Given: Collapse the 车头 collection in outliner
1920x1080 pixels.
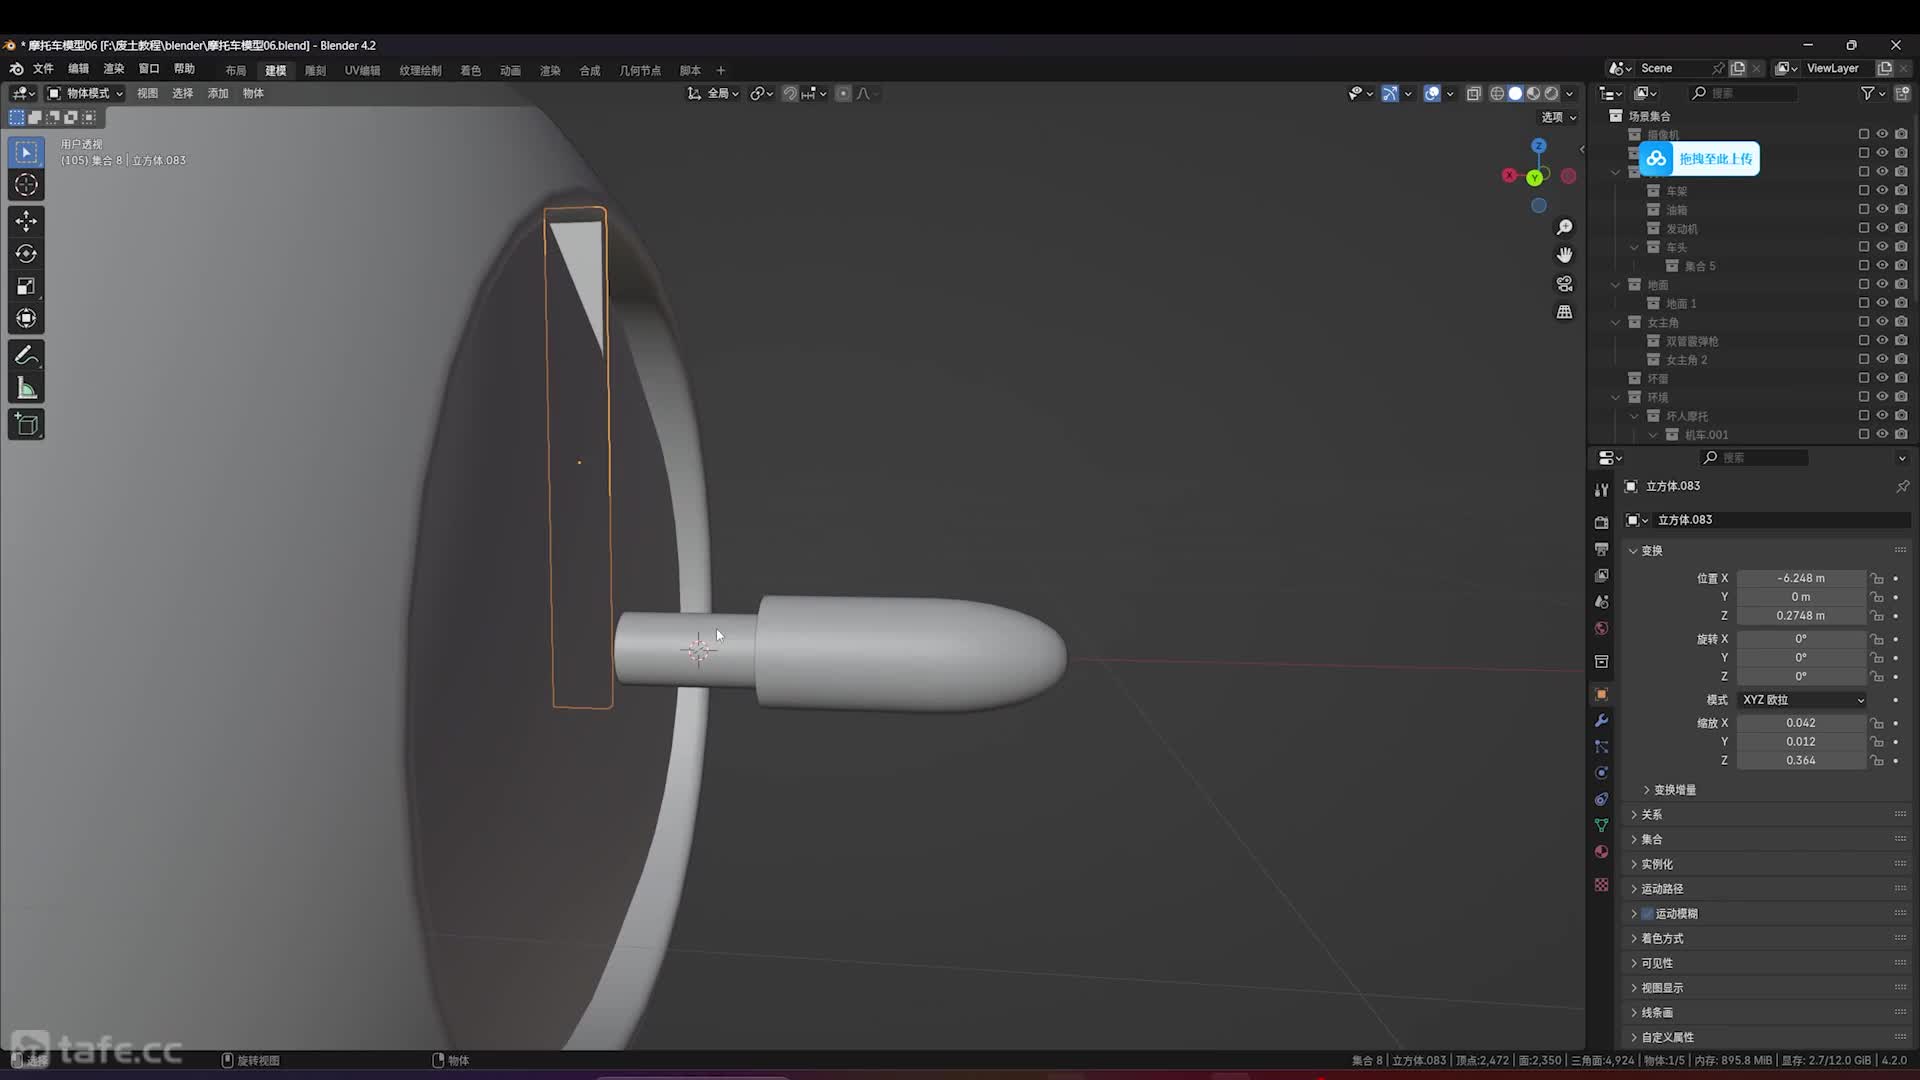Looking at the screenshot, I should (x=1634, y=247).
